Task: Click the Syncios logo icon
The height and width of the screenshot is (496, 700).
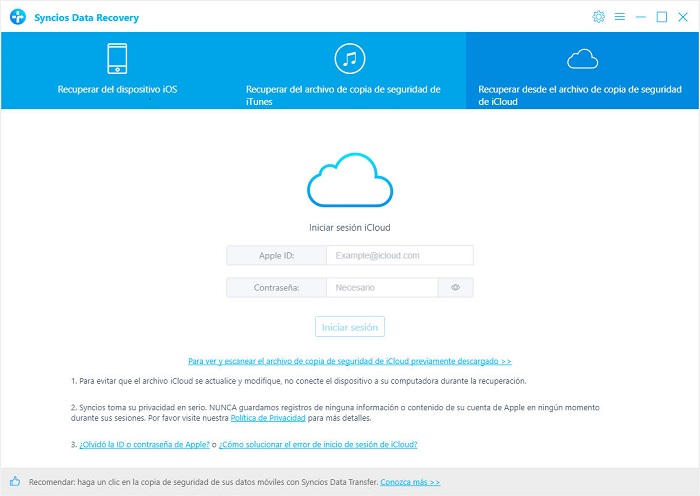Action: click(x=18, y=17)
